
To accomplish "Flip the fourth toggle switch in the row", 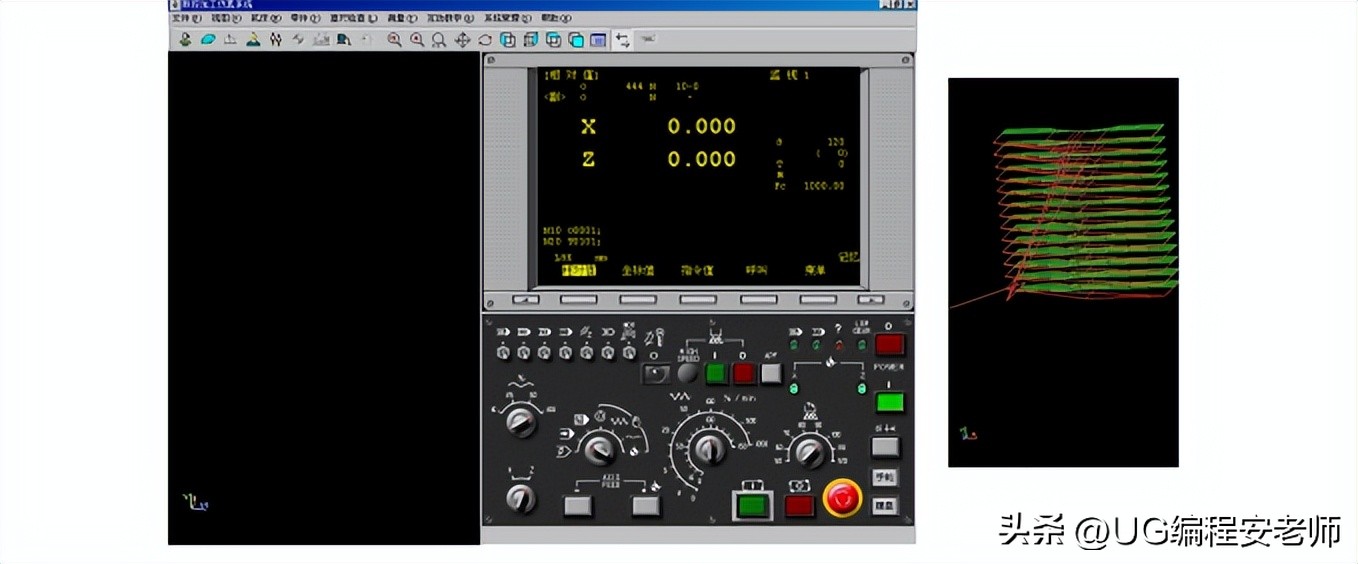I will click(566, 353).
